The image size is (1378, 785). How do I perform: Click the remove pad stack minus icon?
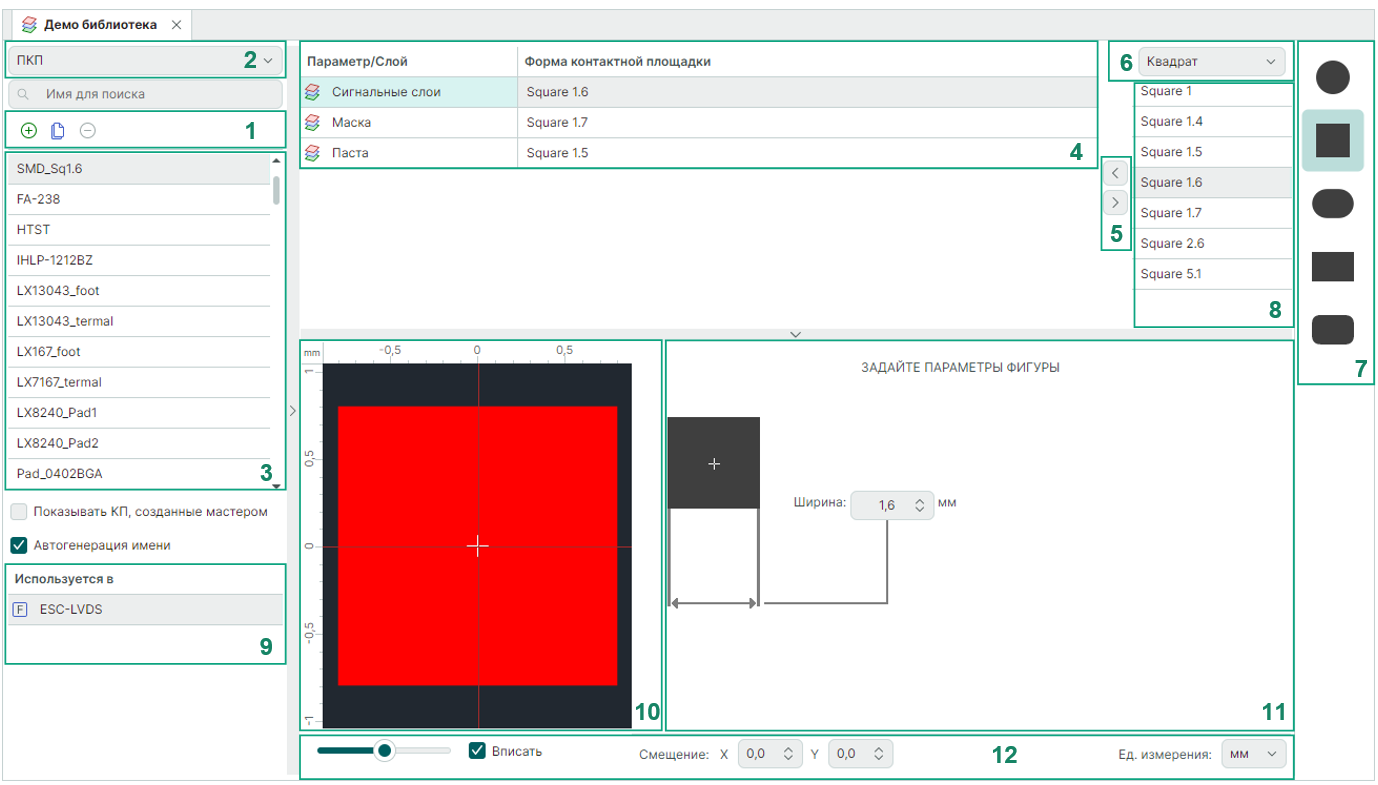coord(88,130)
